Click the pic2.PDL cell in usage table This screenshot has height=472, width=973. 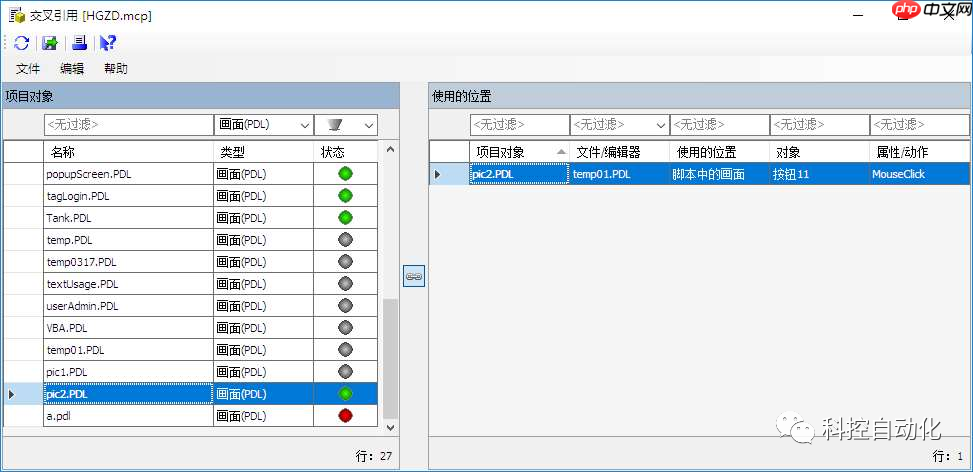click(x=519, y=174)
